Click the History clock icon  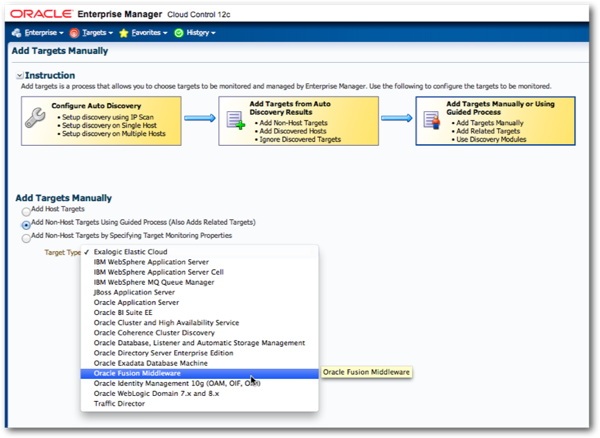point(179,33)
